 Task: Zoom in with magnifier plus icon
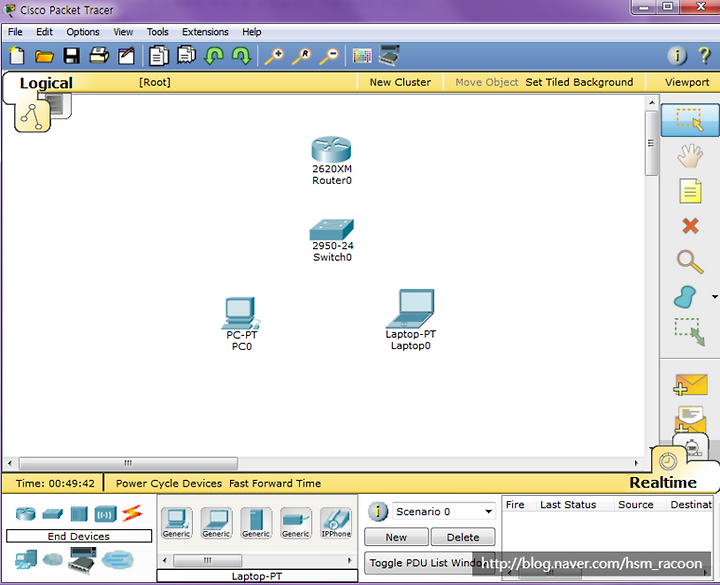tap(274, 56)
